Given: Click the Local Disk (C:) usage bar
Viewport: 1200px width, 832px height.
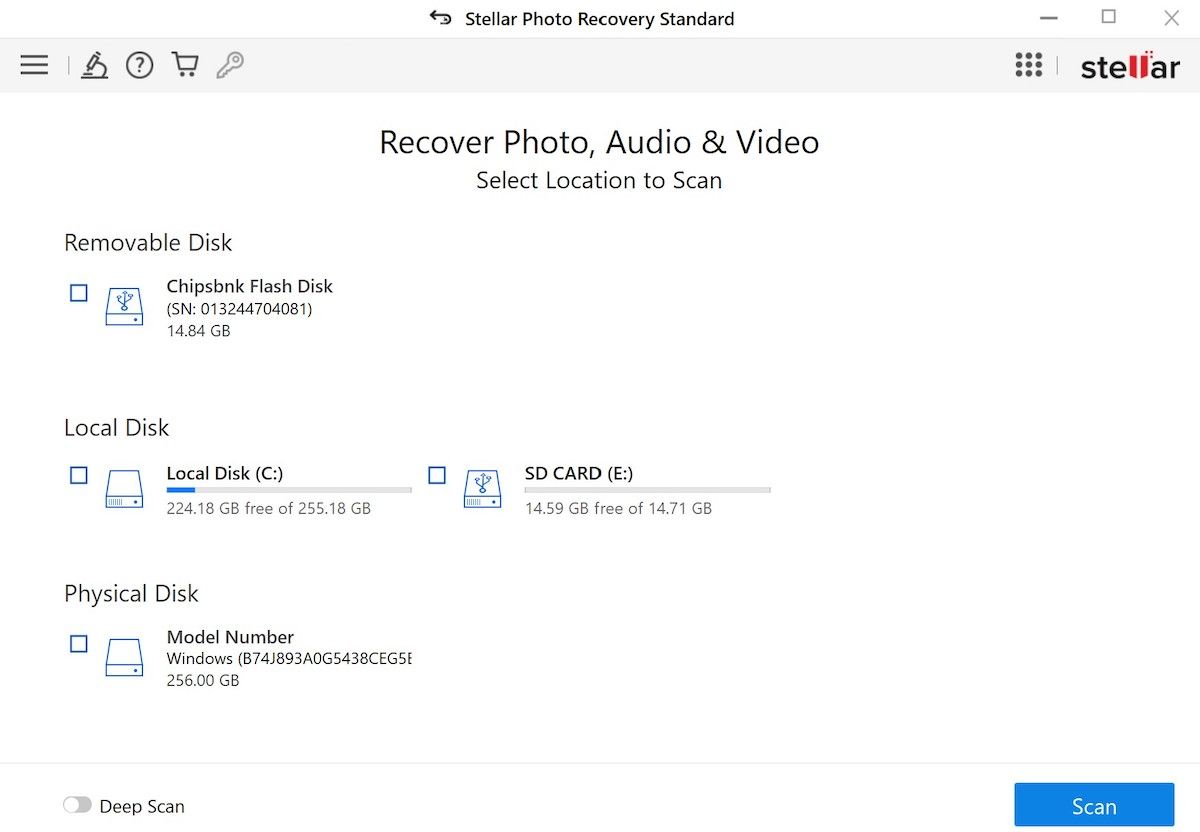Looking at the screenshot, I should coord(288,490).
